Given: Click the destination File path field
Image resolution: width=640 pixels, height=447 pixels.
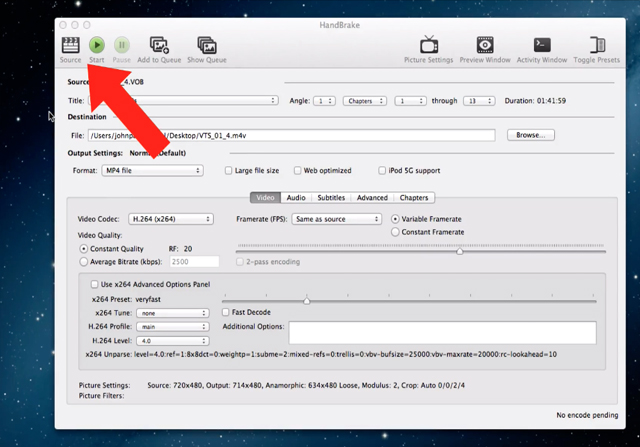Looking at the screenshot, I should click(x=291, y=136).
